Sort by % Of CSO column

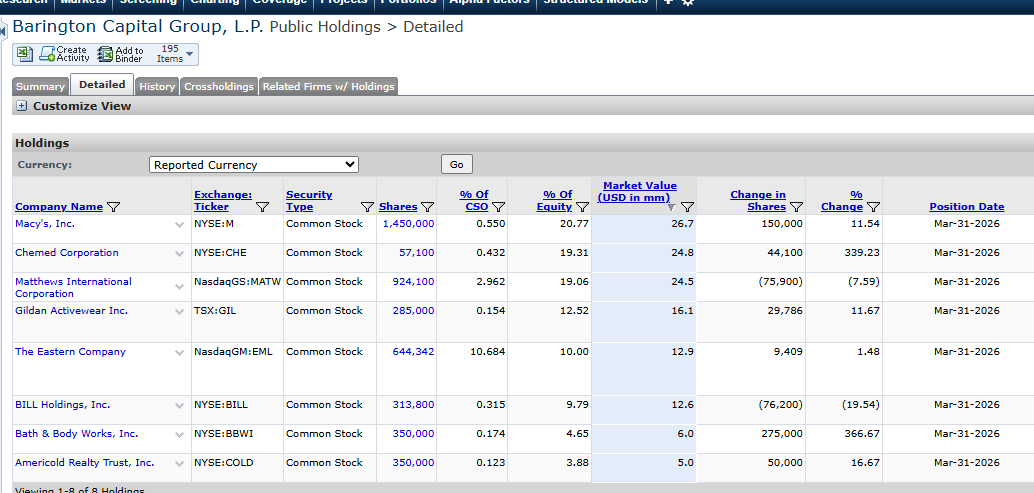coord(474,200)
